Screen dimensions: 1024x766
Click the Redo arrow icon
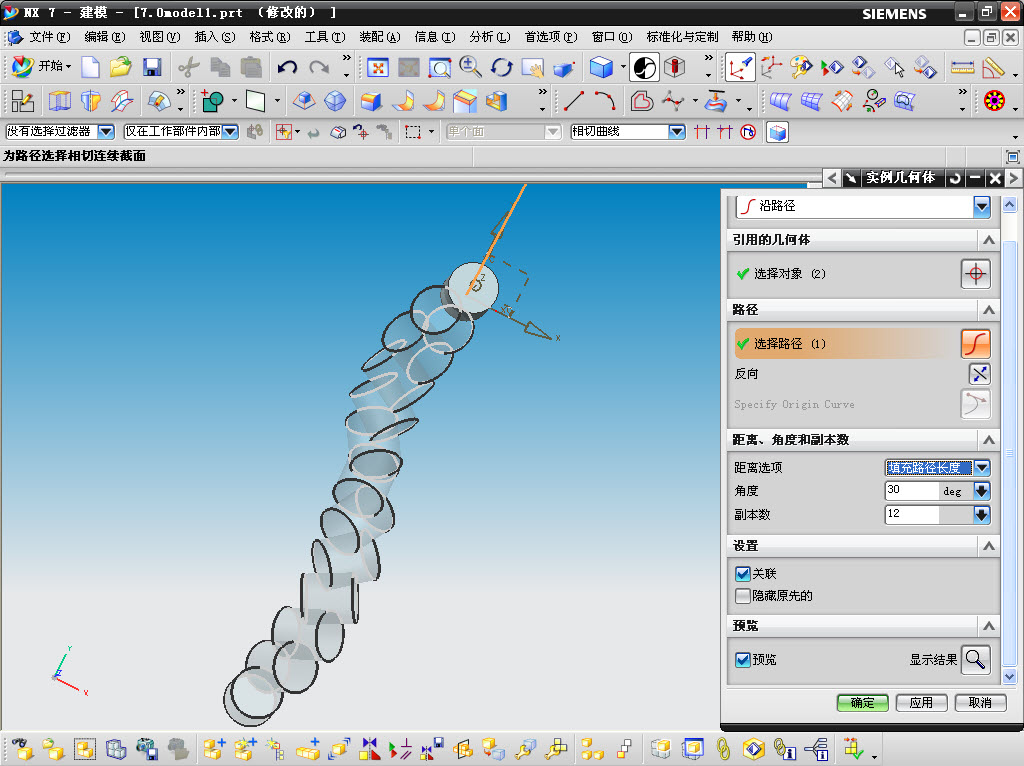pyautogui.click(x=319, y=67)
